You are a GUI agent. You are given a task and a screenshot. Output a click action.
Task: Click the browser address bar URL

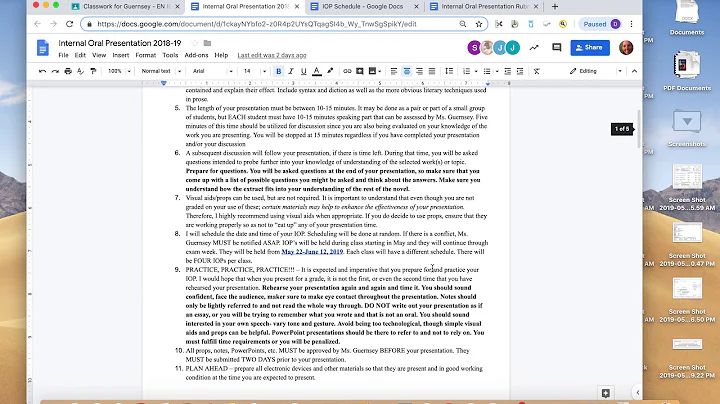pos(257,24)
